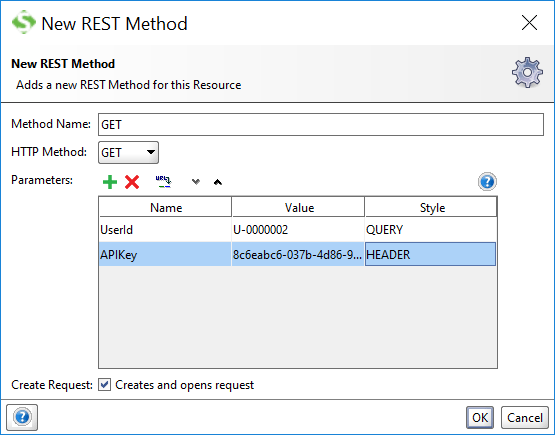This screenshot has width=555, height=435.
Task: Select the QUERY style cell
Action: click(431, 230)
